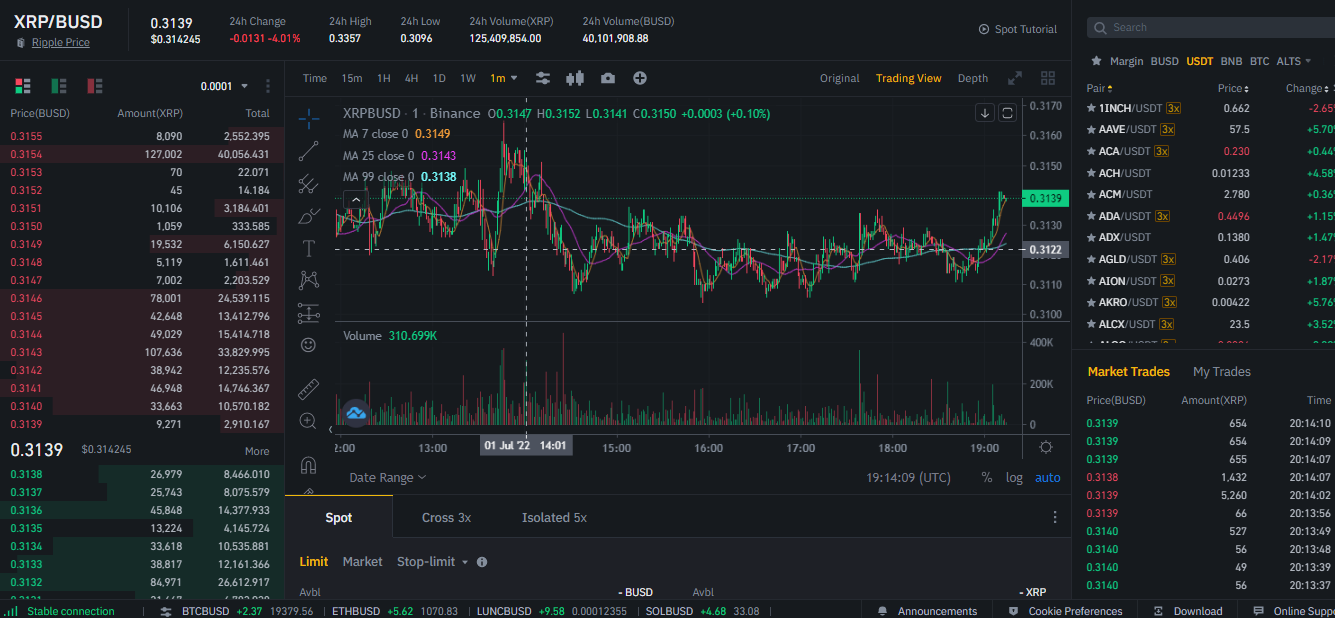The image size is (1335, 618).
Task: Open multi-chart grid layout
Action: point(1048,78)
